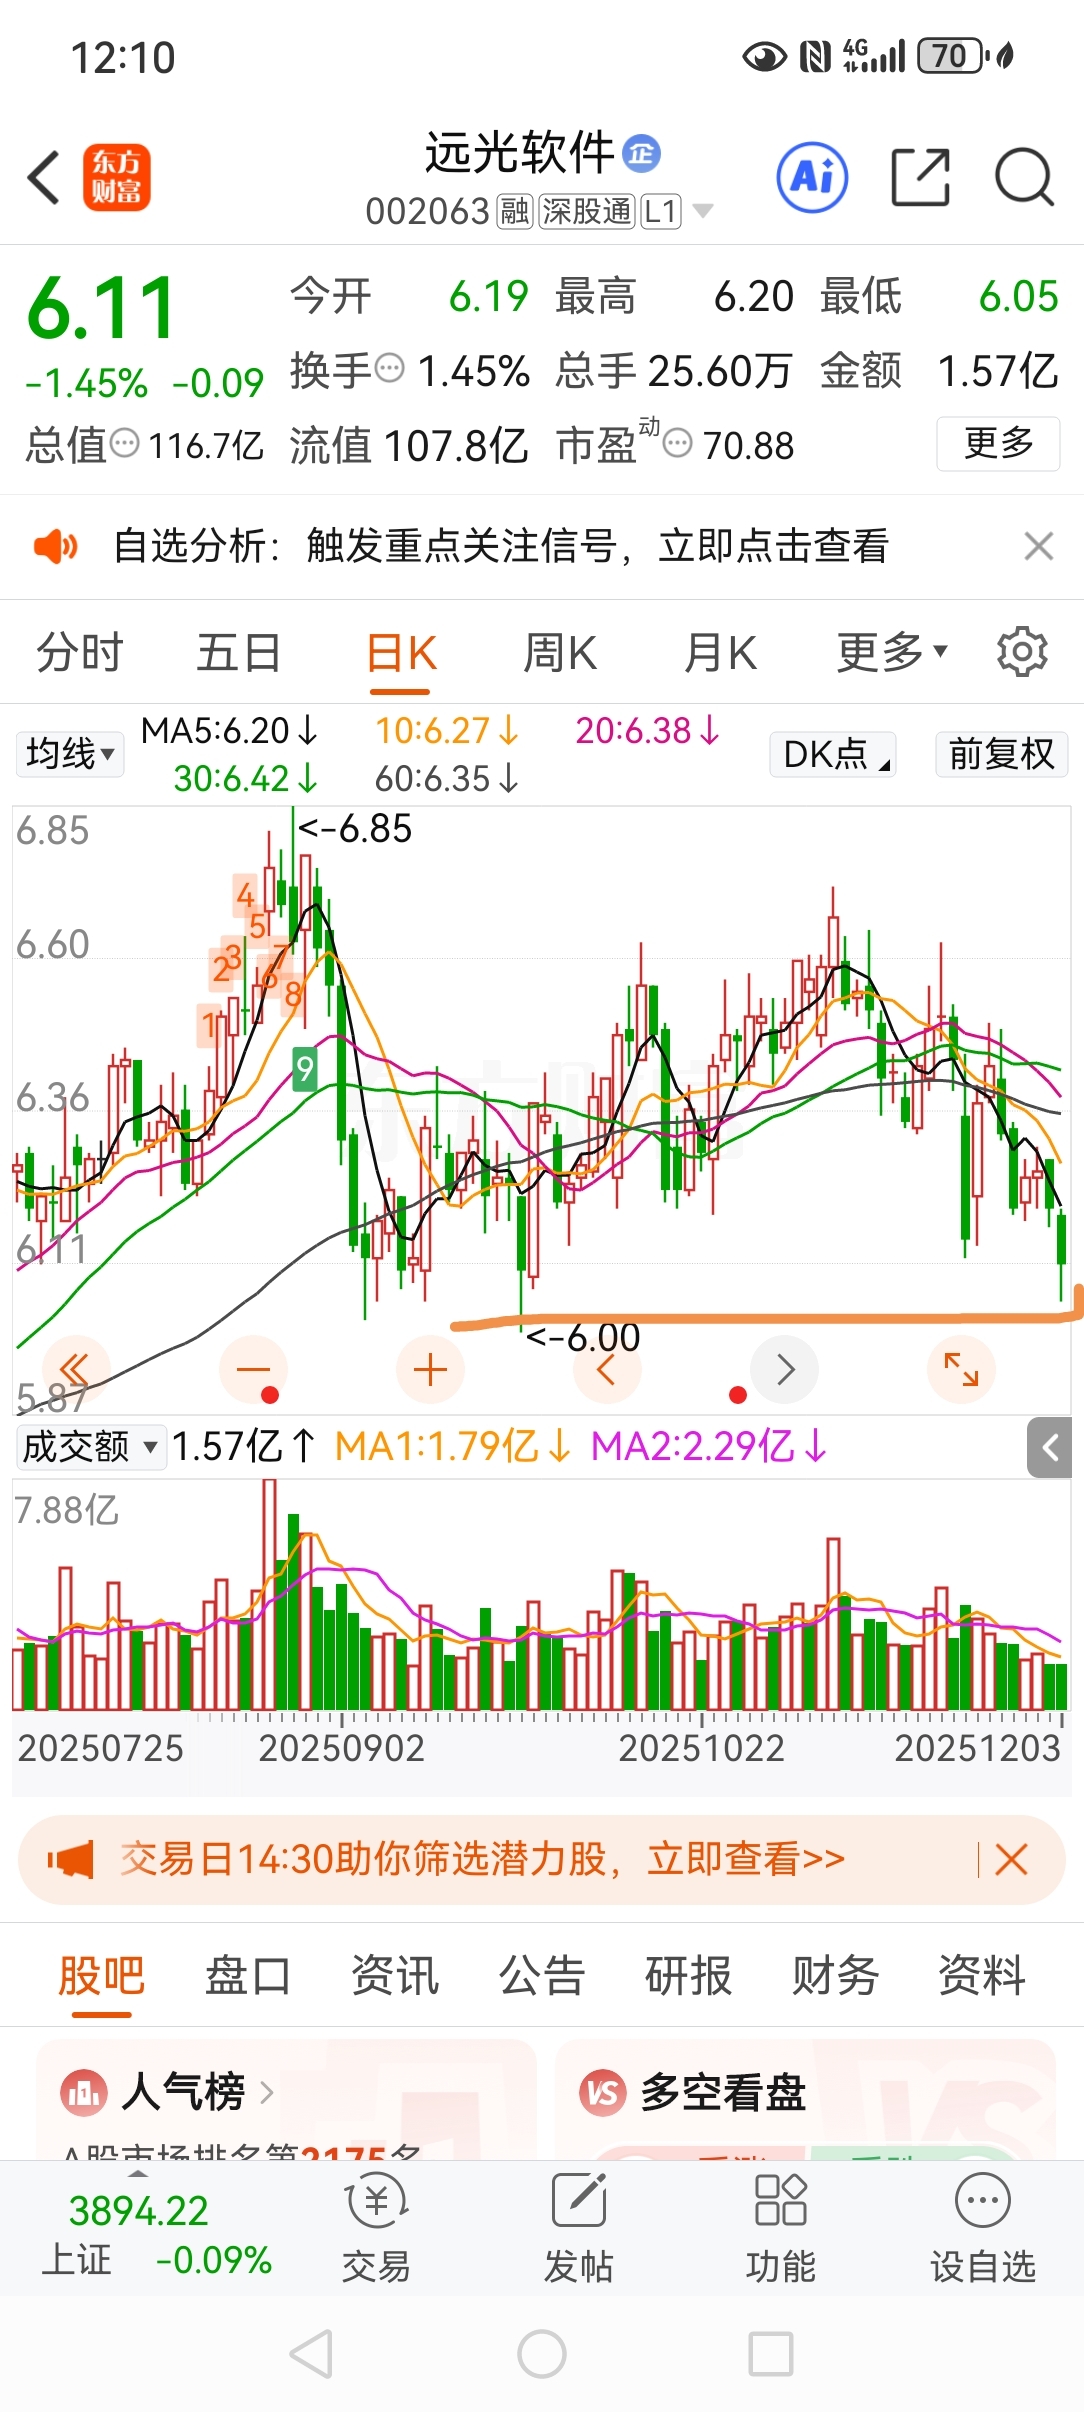This screenshot has width=1084, height=2412.
Task: Expand the 上证 index bar upward
Action: [139, 2174]
